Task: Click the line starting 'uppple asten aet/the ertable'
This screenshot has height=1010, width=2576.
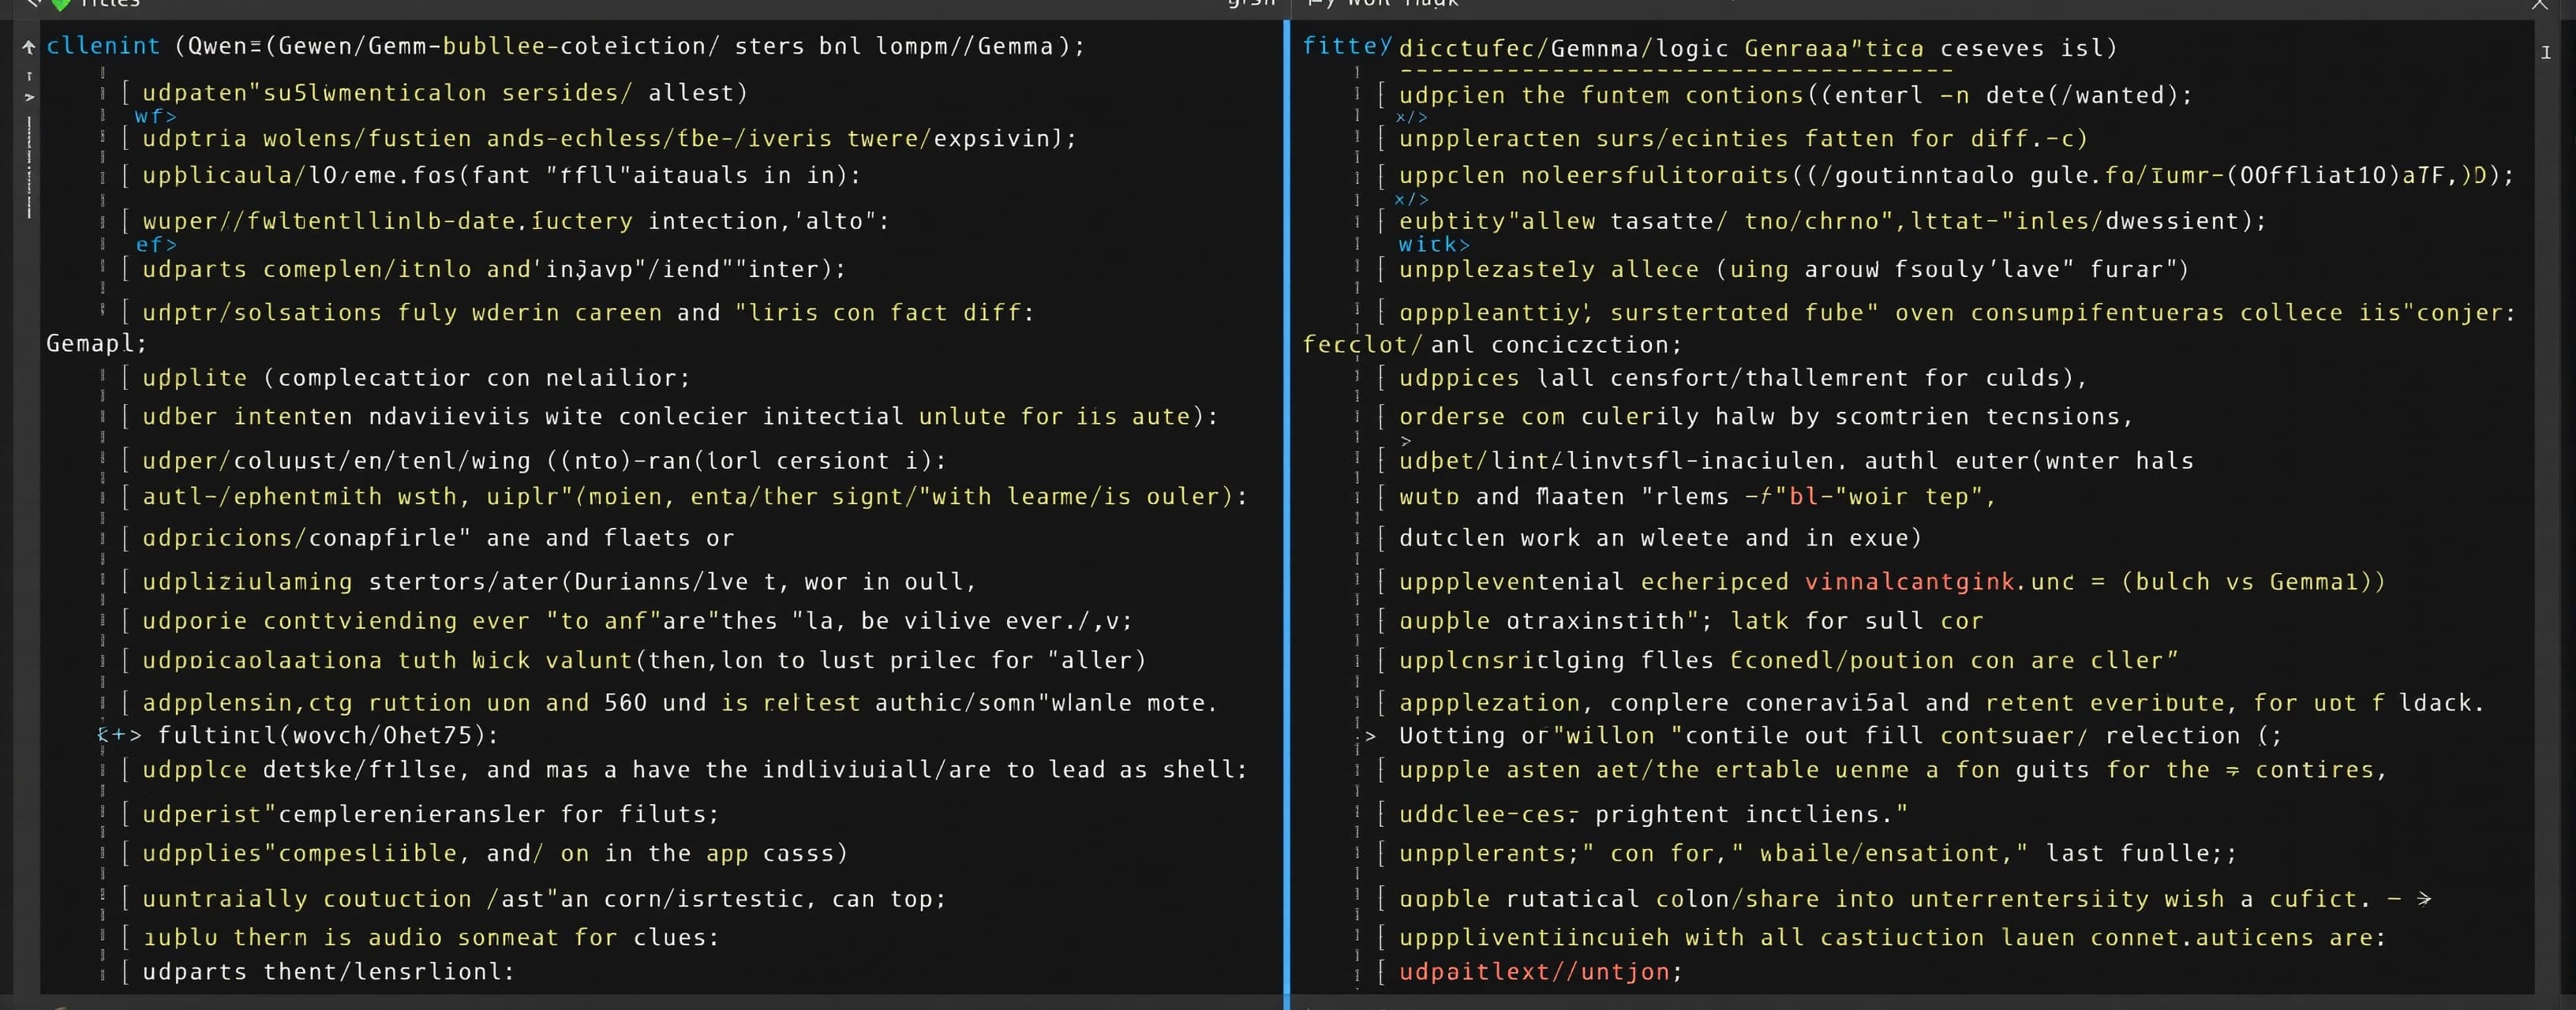Action: click(x=1893, y=770)
